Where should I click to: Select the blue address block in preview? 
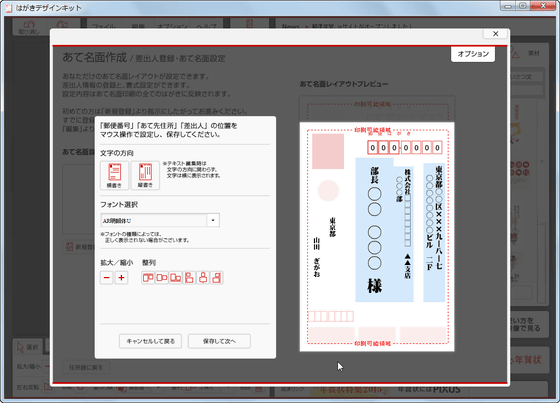[x=434, y=232]
